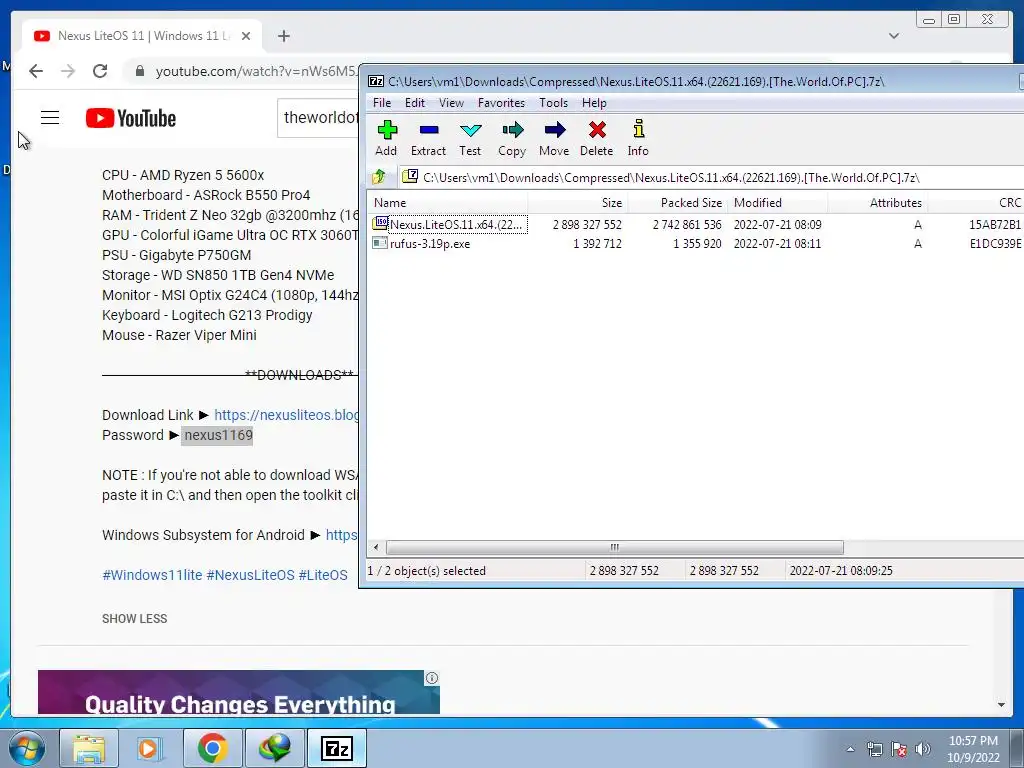Screen dimensions: 1024x768
Task: Select the Nexus LiteOS 11 YouTube tab
Action: (x=142, y=36)
